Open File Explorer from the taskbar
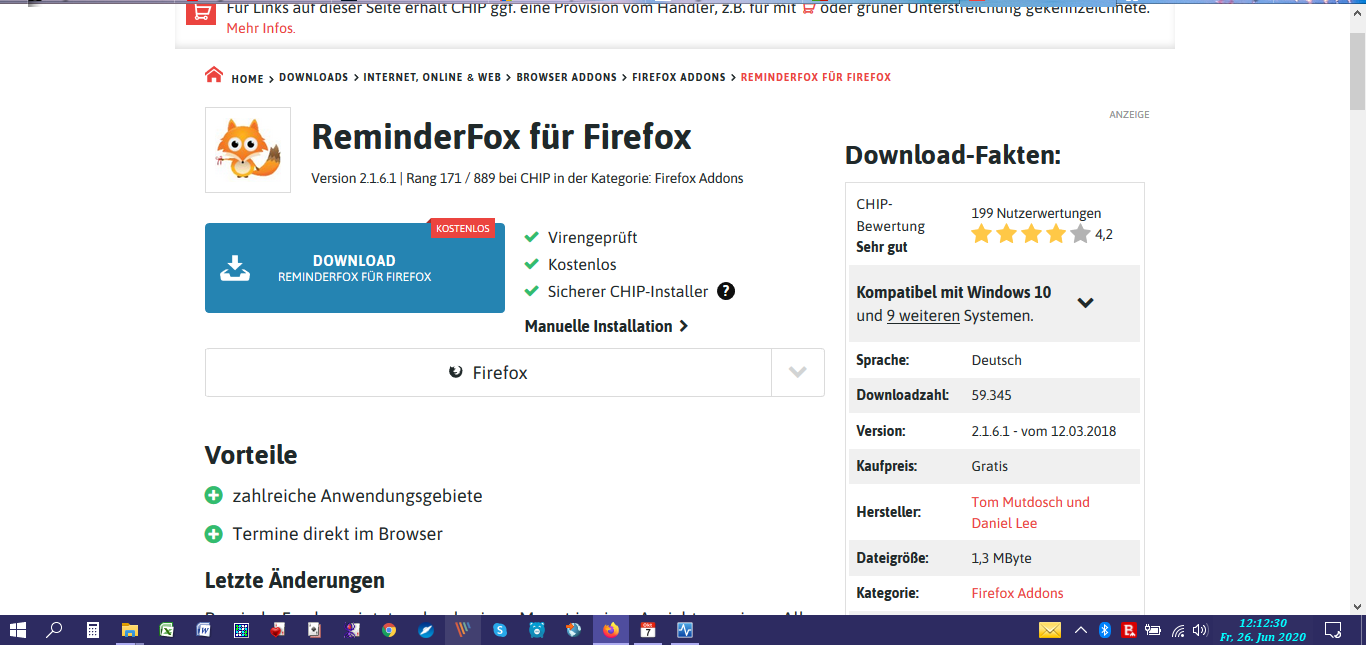Viewport: 1366px width, 645px height. (x=130, y=630)
